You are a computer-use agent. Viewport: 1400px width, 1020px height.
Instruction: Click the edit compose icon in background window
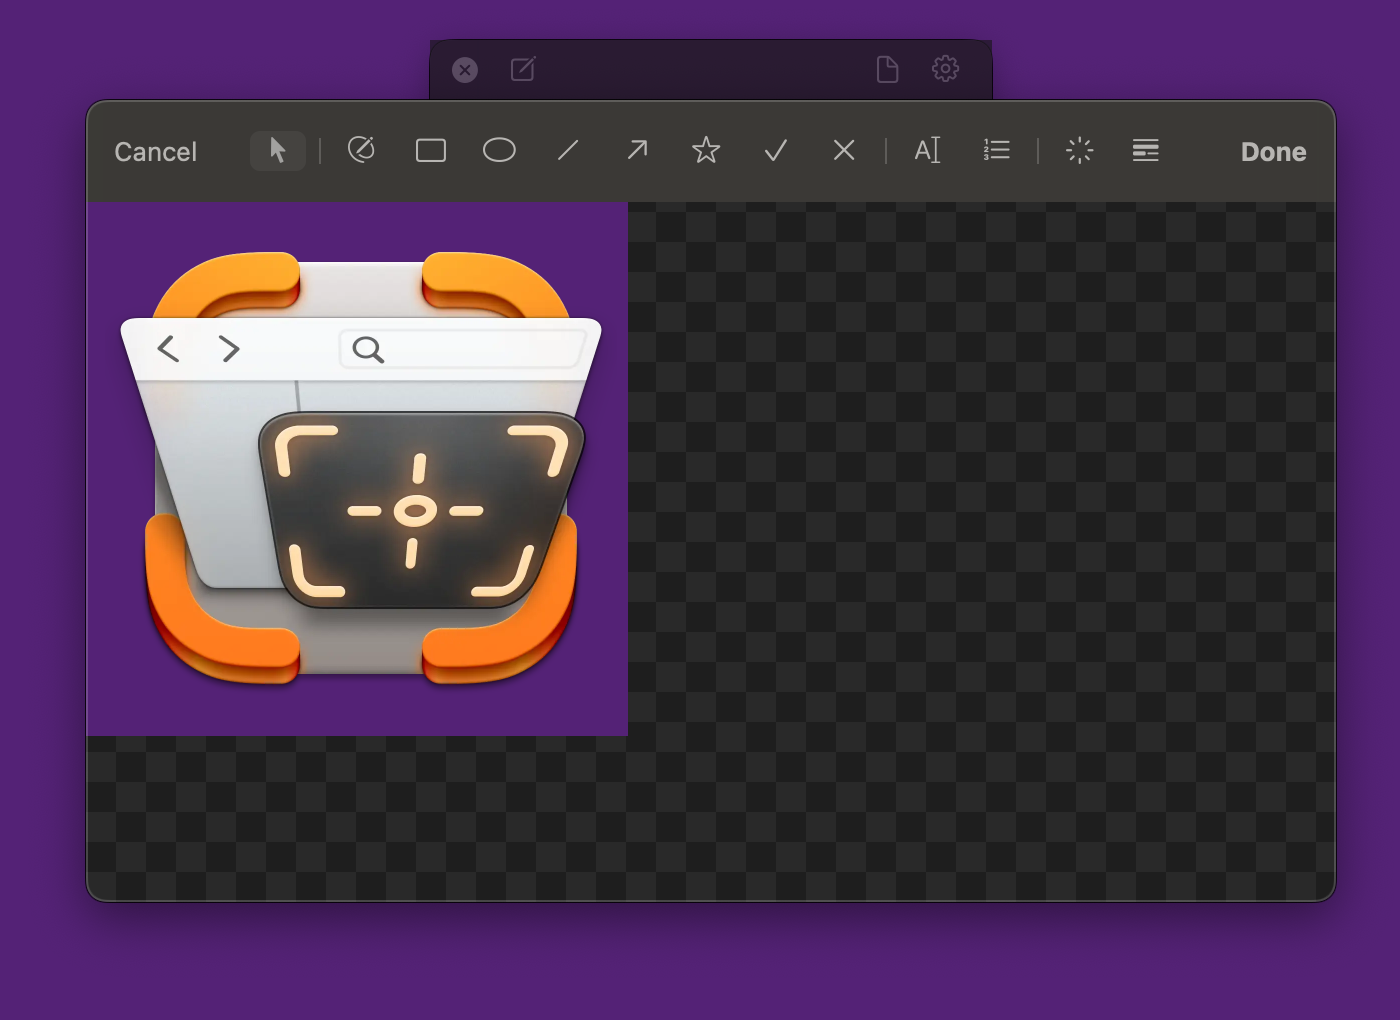(x=523, y=69)
